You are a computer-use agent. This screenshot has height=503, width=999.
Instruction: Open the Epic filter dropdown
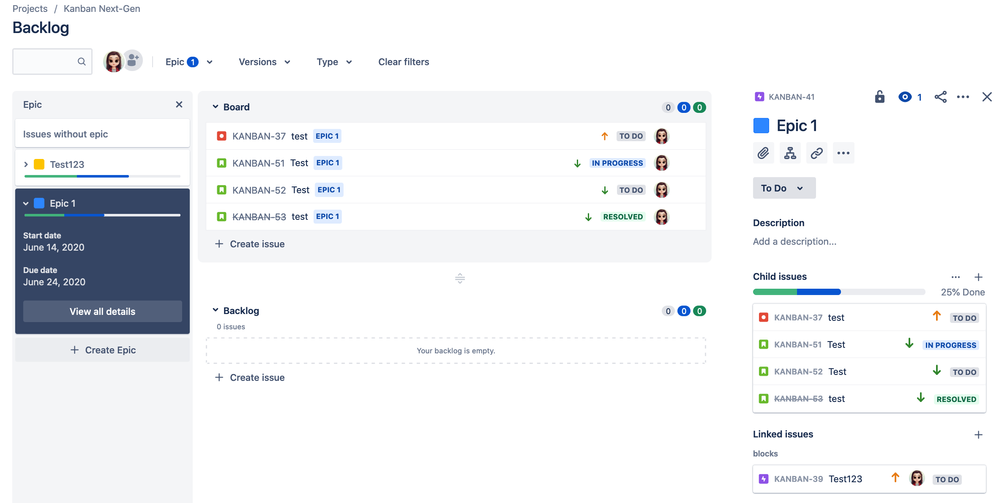tap(189, 62)
